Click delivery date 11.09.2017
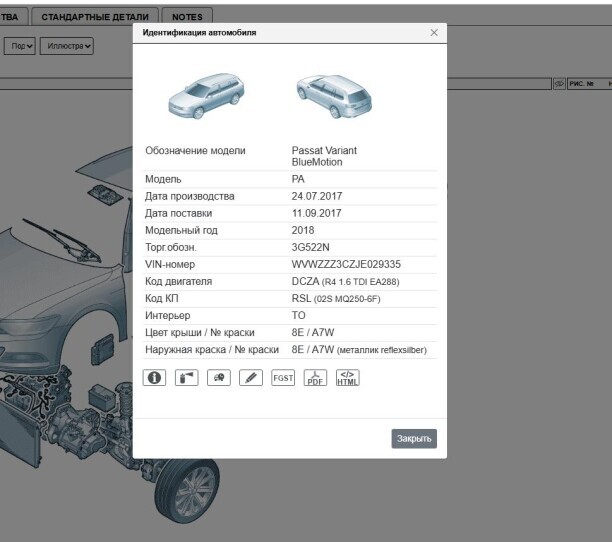The image size is (612, 542). coord(317,213)
